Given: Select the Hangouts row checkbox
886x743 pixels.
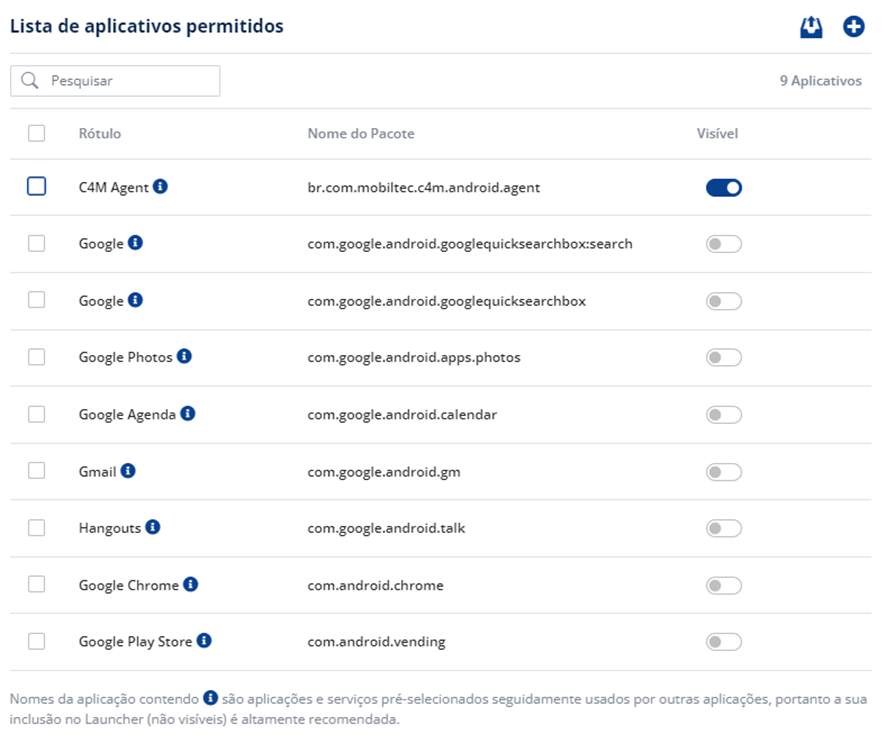Looking at the screenshot, I should click(x=37, y=528).
